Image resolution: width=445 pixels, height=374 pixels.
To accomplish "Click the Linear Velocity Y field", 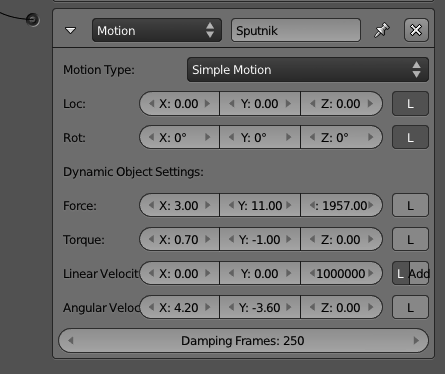I will pos(260,273).
